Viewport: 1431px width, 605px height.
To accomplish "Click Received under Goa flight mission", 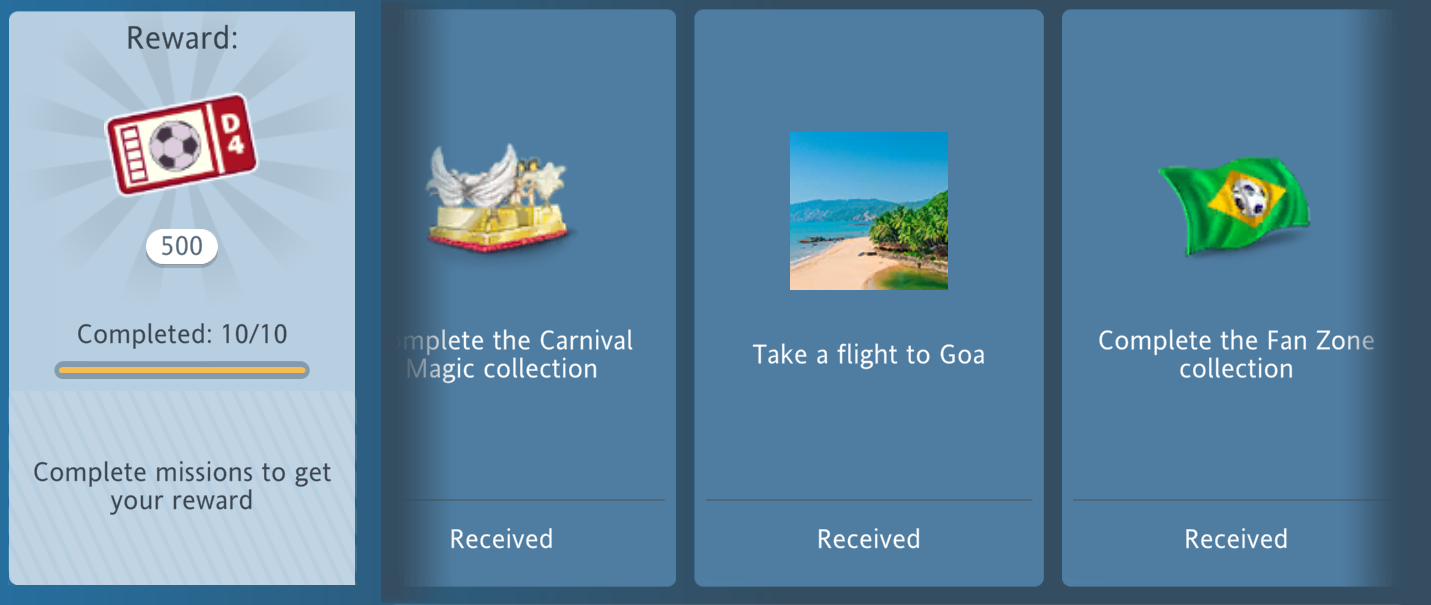I will pyautogui.click(x=869, y=539).
